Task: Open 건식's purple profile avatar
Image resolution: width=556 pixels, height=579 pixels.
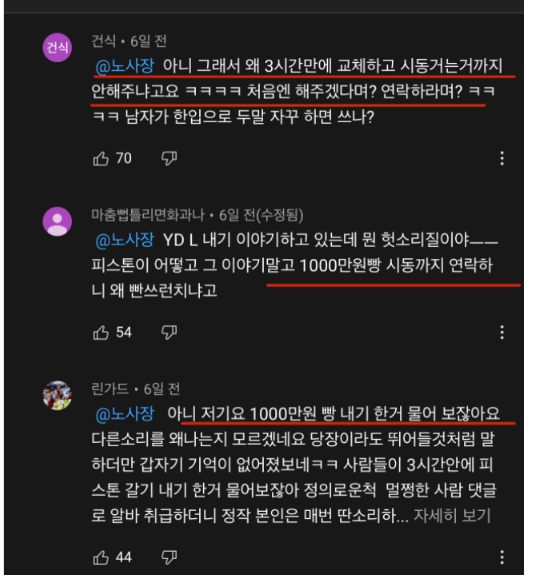Action: pyautogui.click(x=57, y=47)
